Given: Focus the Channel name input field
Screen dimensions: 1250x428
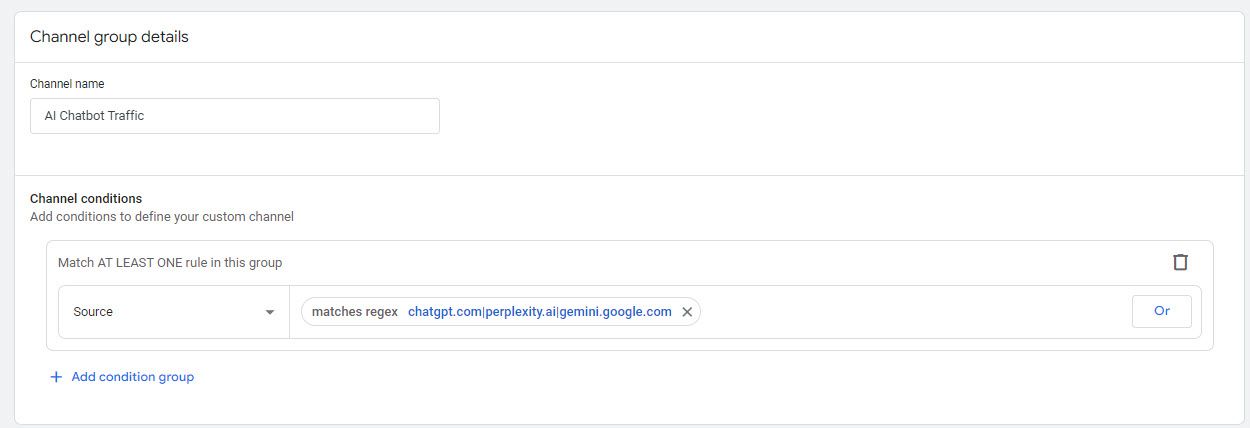Looking at the screenshot, I should click(300, 116).
